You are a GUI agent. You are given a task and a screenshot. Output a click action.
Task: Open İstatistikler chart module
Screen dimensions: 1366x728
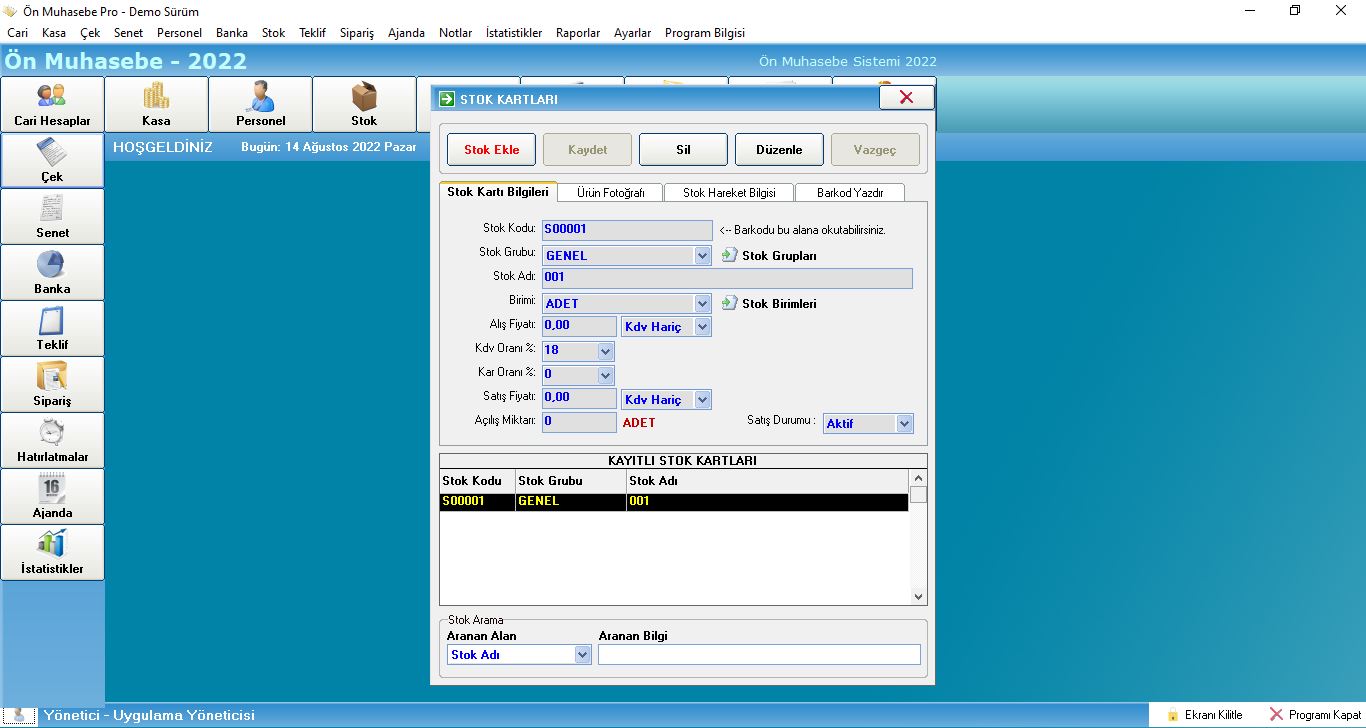(x=52, y=553)
